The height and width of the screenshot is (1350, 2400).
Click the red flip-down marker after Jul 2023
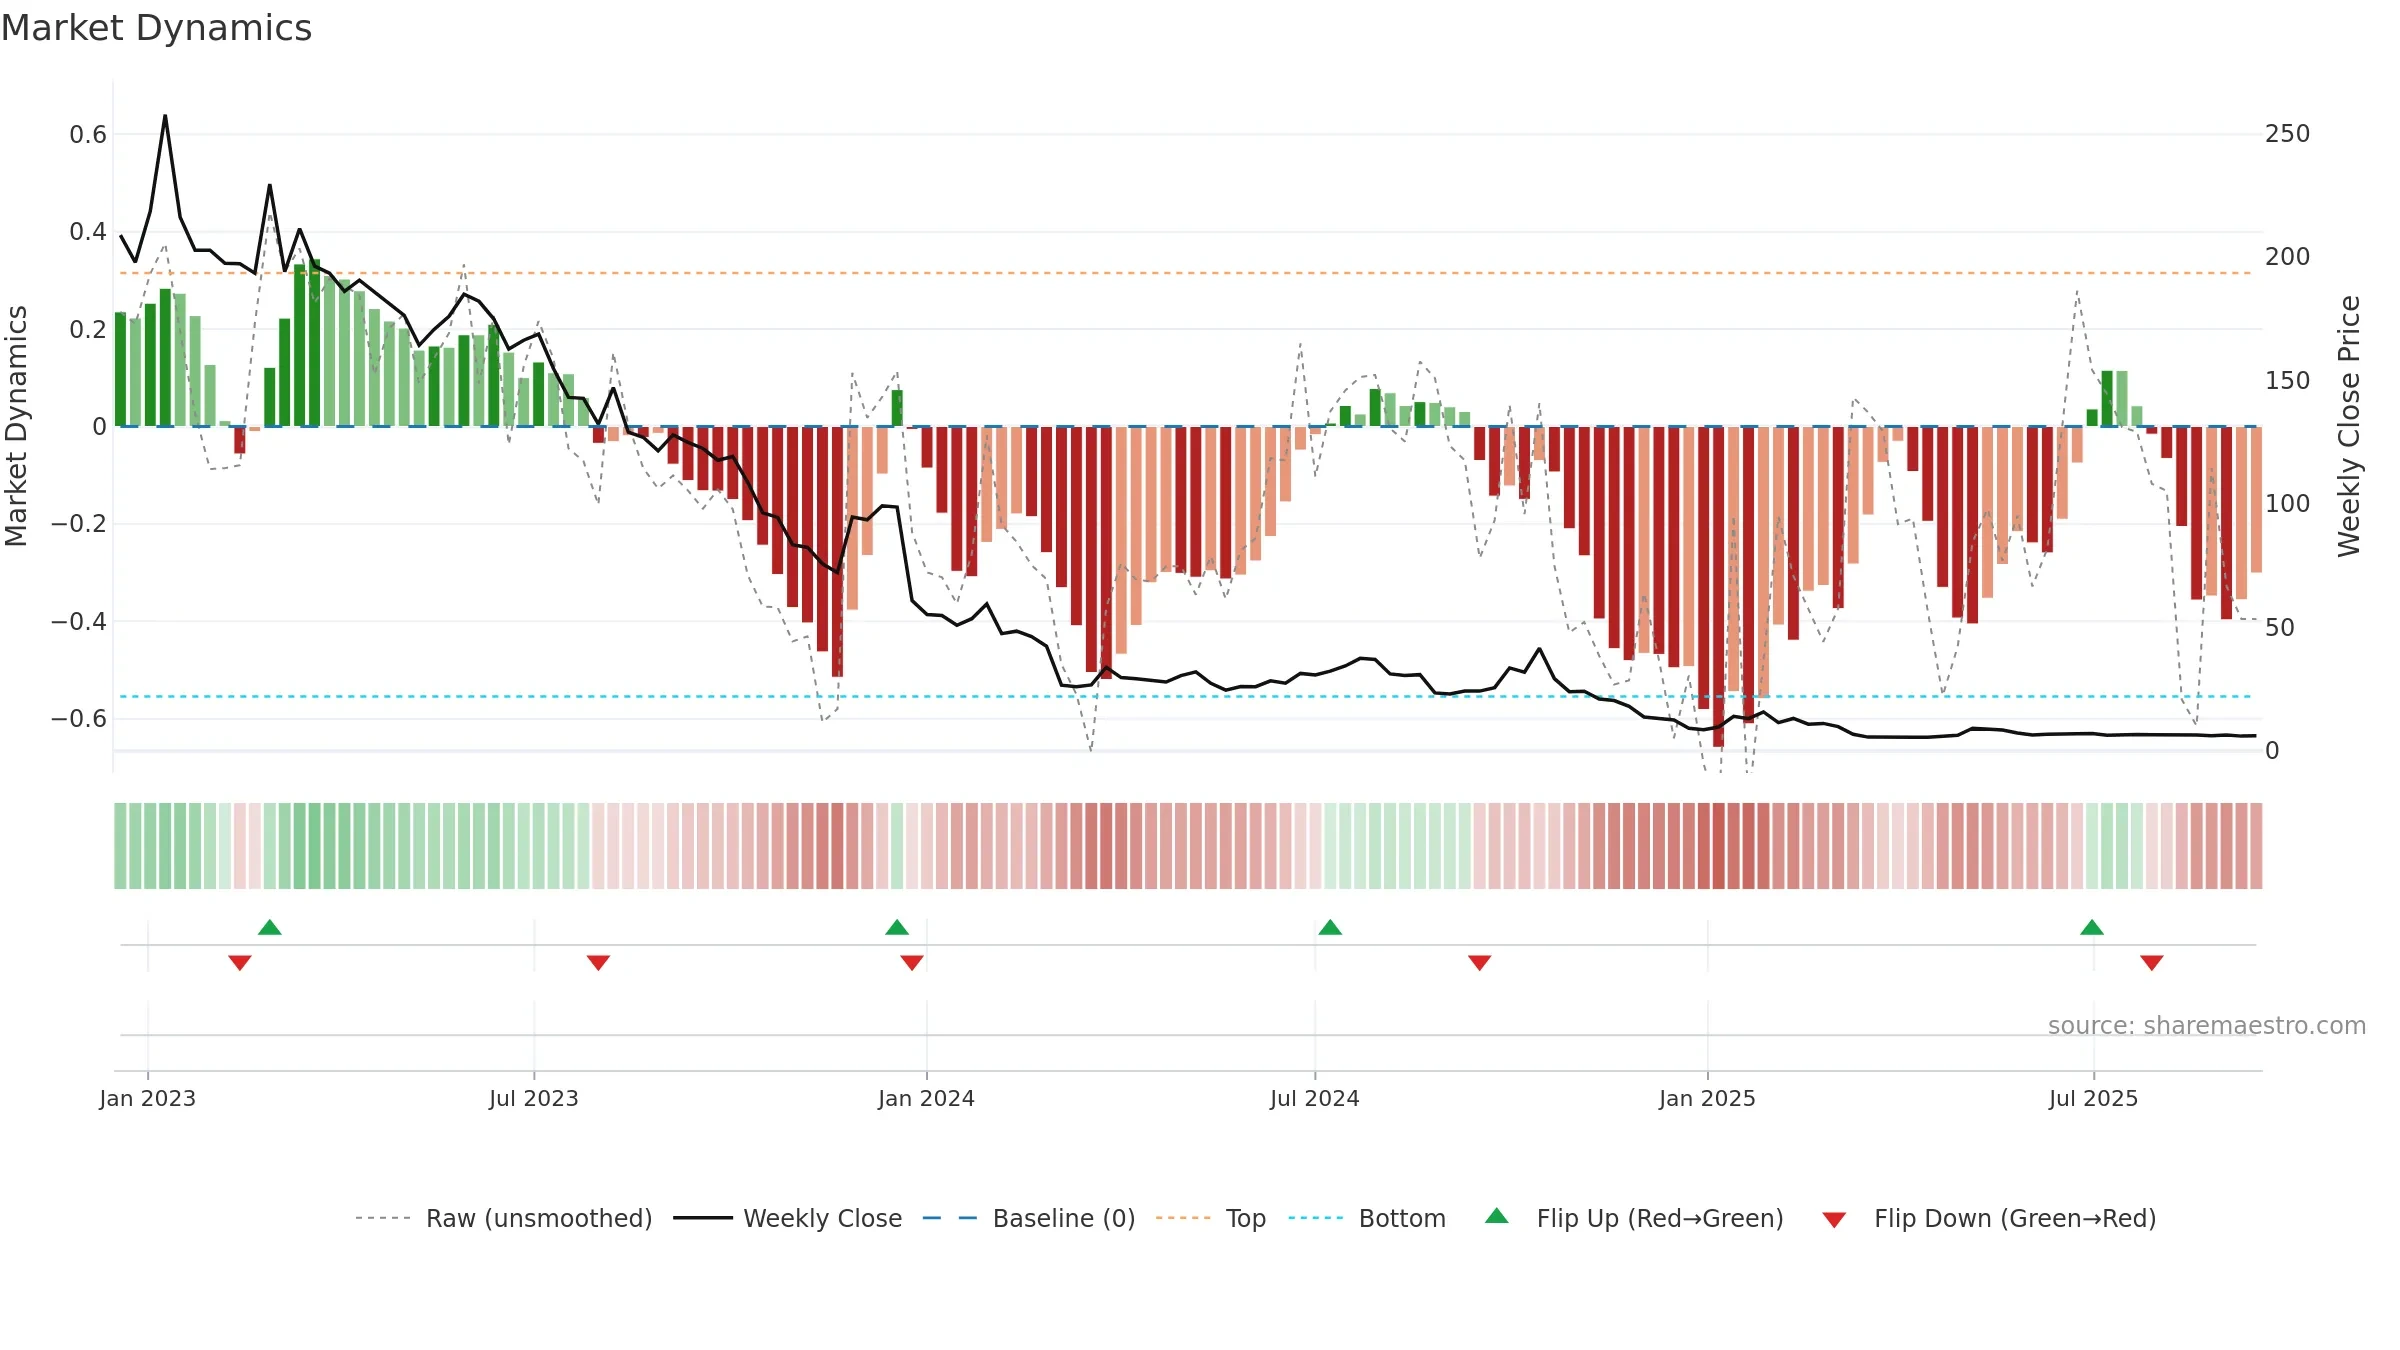(598, 962)
